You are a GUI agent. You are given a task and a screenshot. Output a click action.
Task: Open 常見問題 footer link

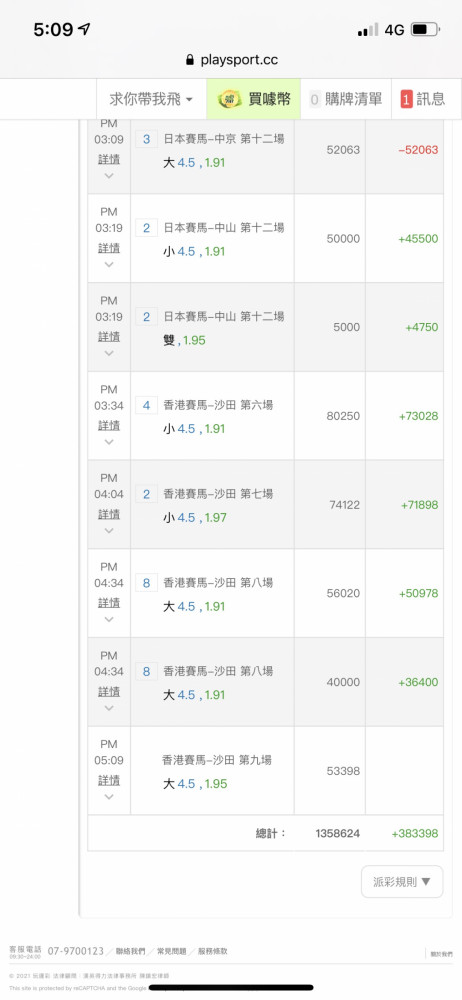pyautogui.click(x=172, y=951)
